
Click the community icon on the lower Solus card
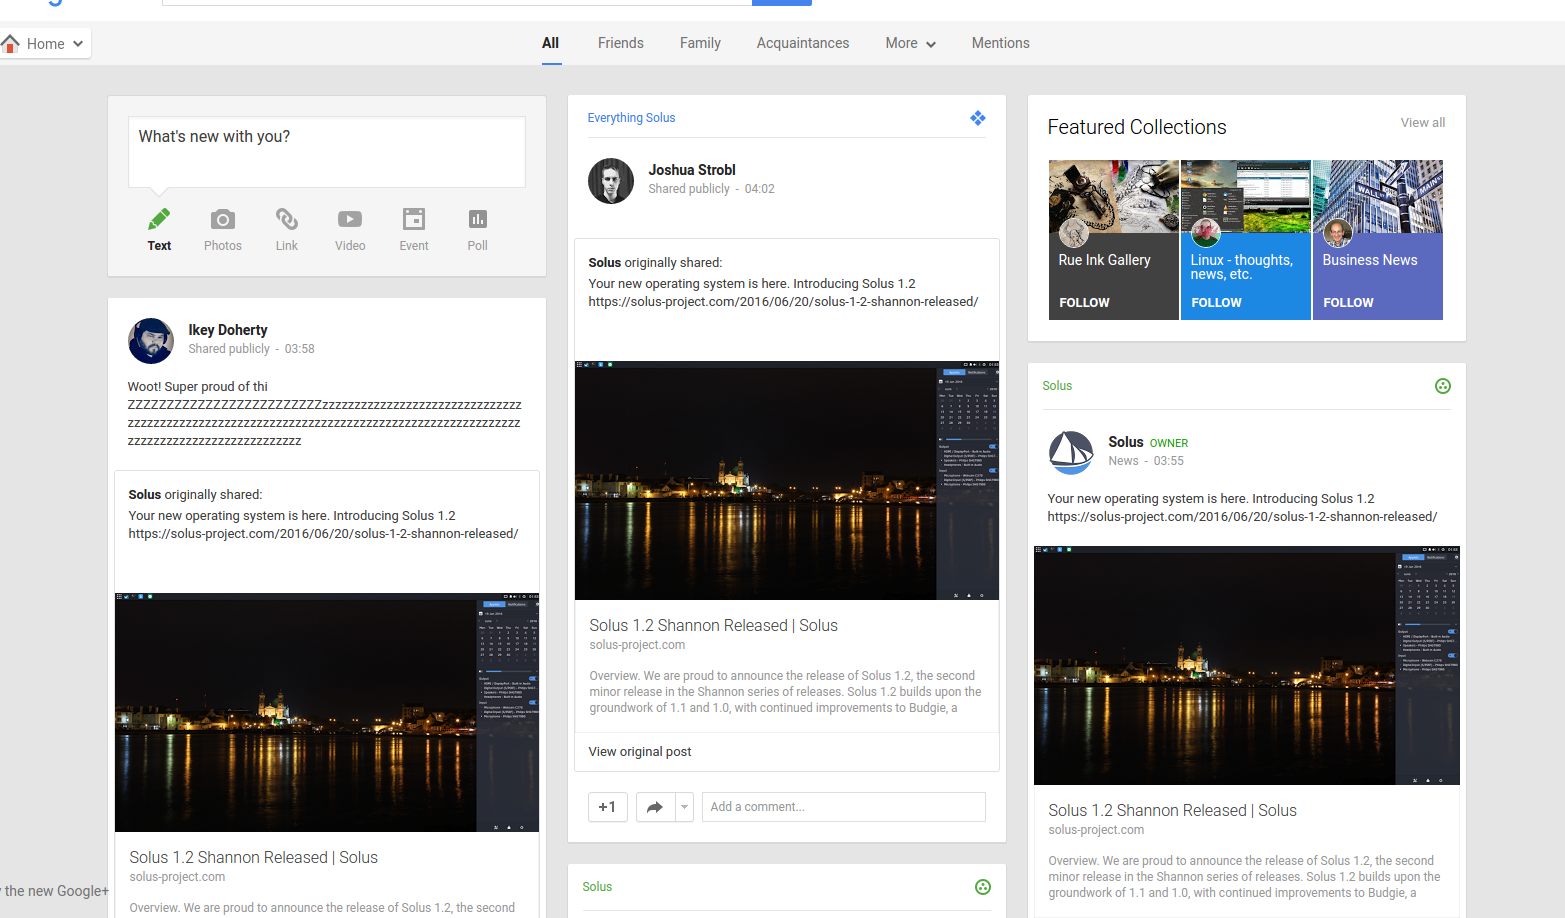pos(983,887)
